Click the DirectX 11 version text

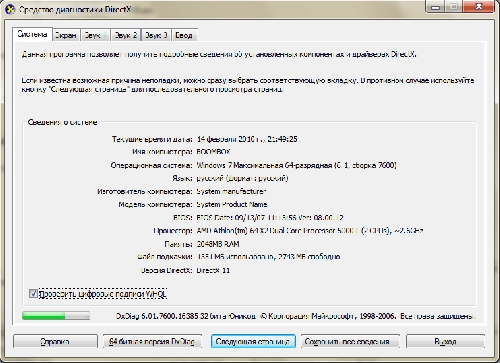point(213,270)
